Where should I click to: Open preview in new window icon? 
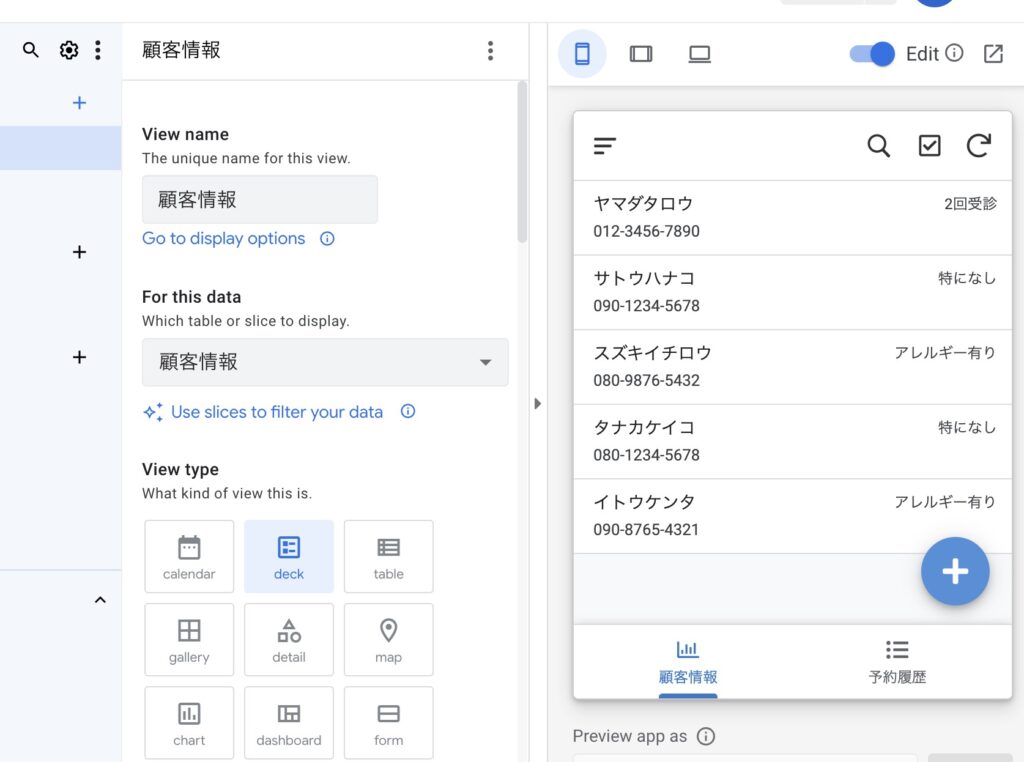(x=993, y=54)
